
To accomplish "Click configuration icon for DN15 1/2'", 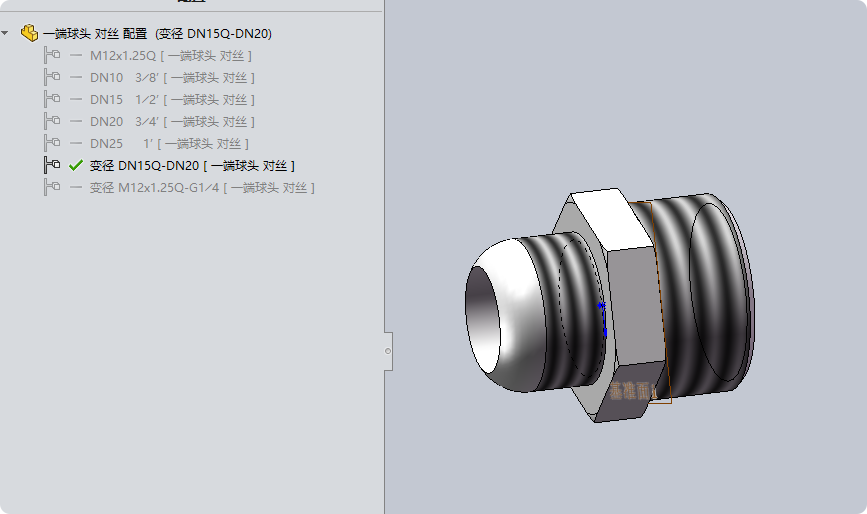I will pos(53,99).
